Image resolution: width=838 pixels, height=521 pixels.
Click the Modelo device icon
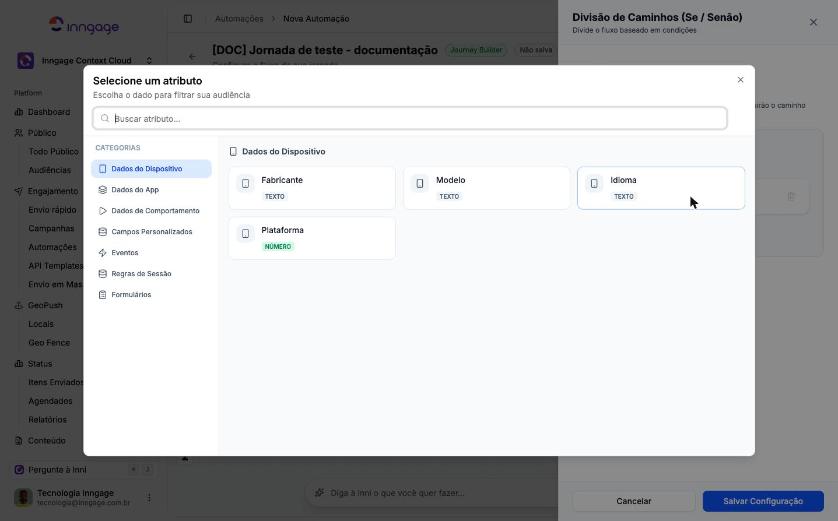420,184
